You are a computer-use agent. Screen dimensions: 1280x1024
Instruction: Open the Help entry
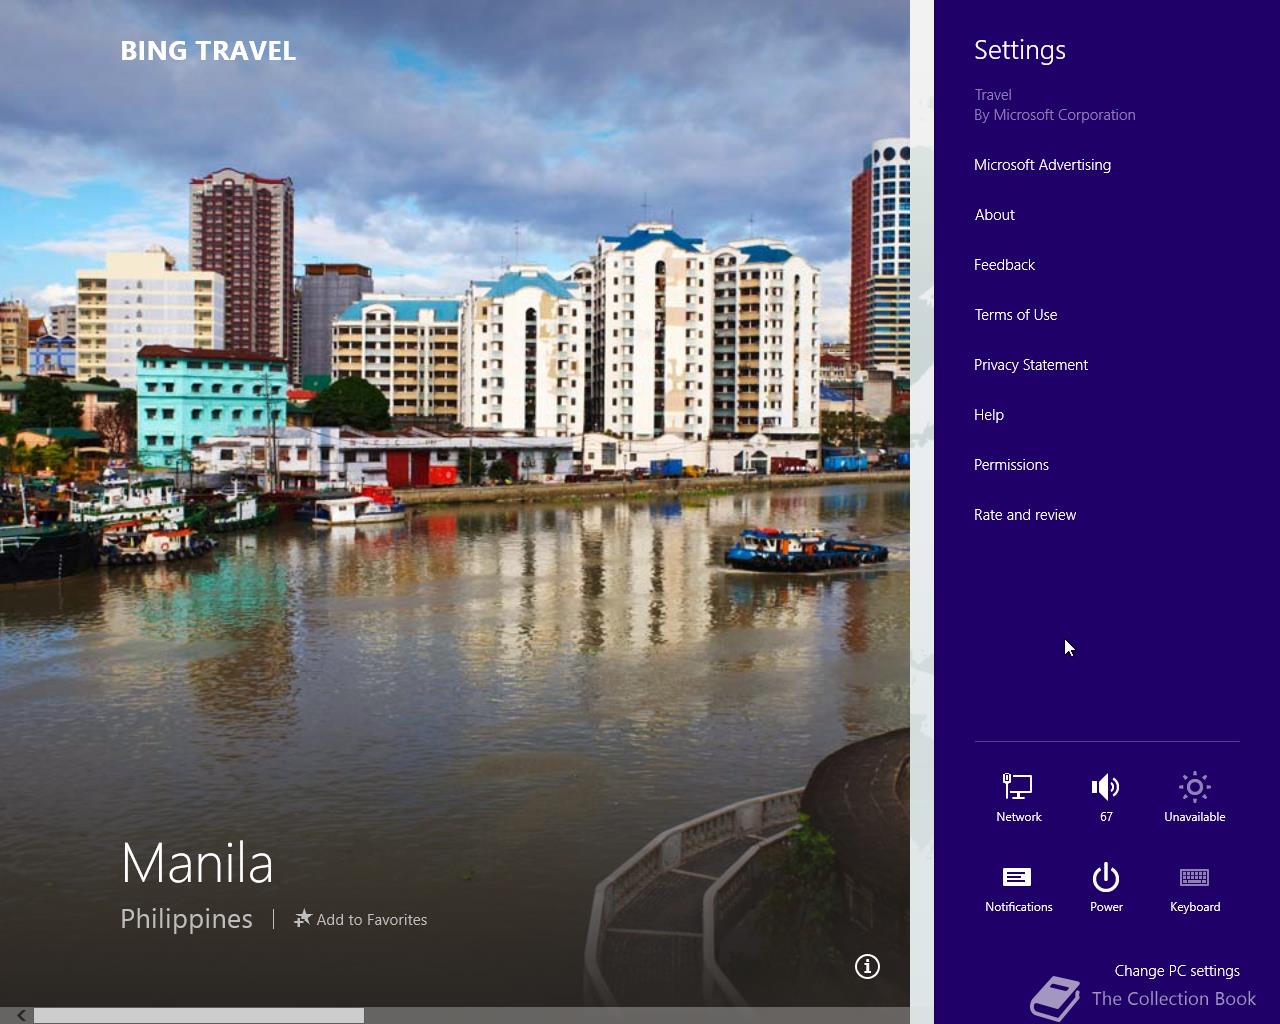pos(989,415)
